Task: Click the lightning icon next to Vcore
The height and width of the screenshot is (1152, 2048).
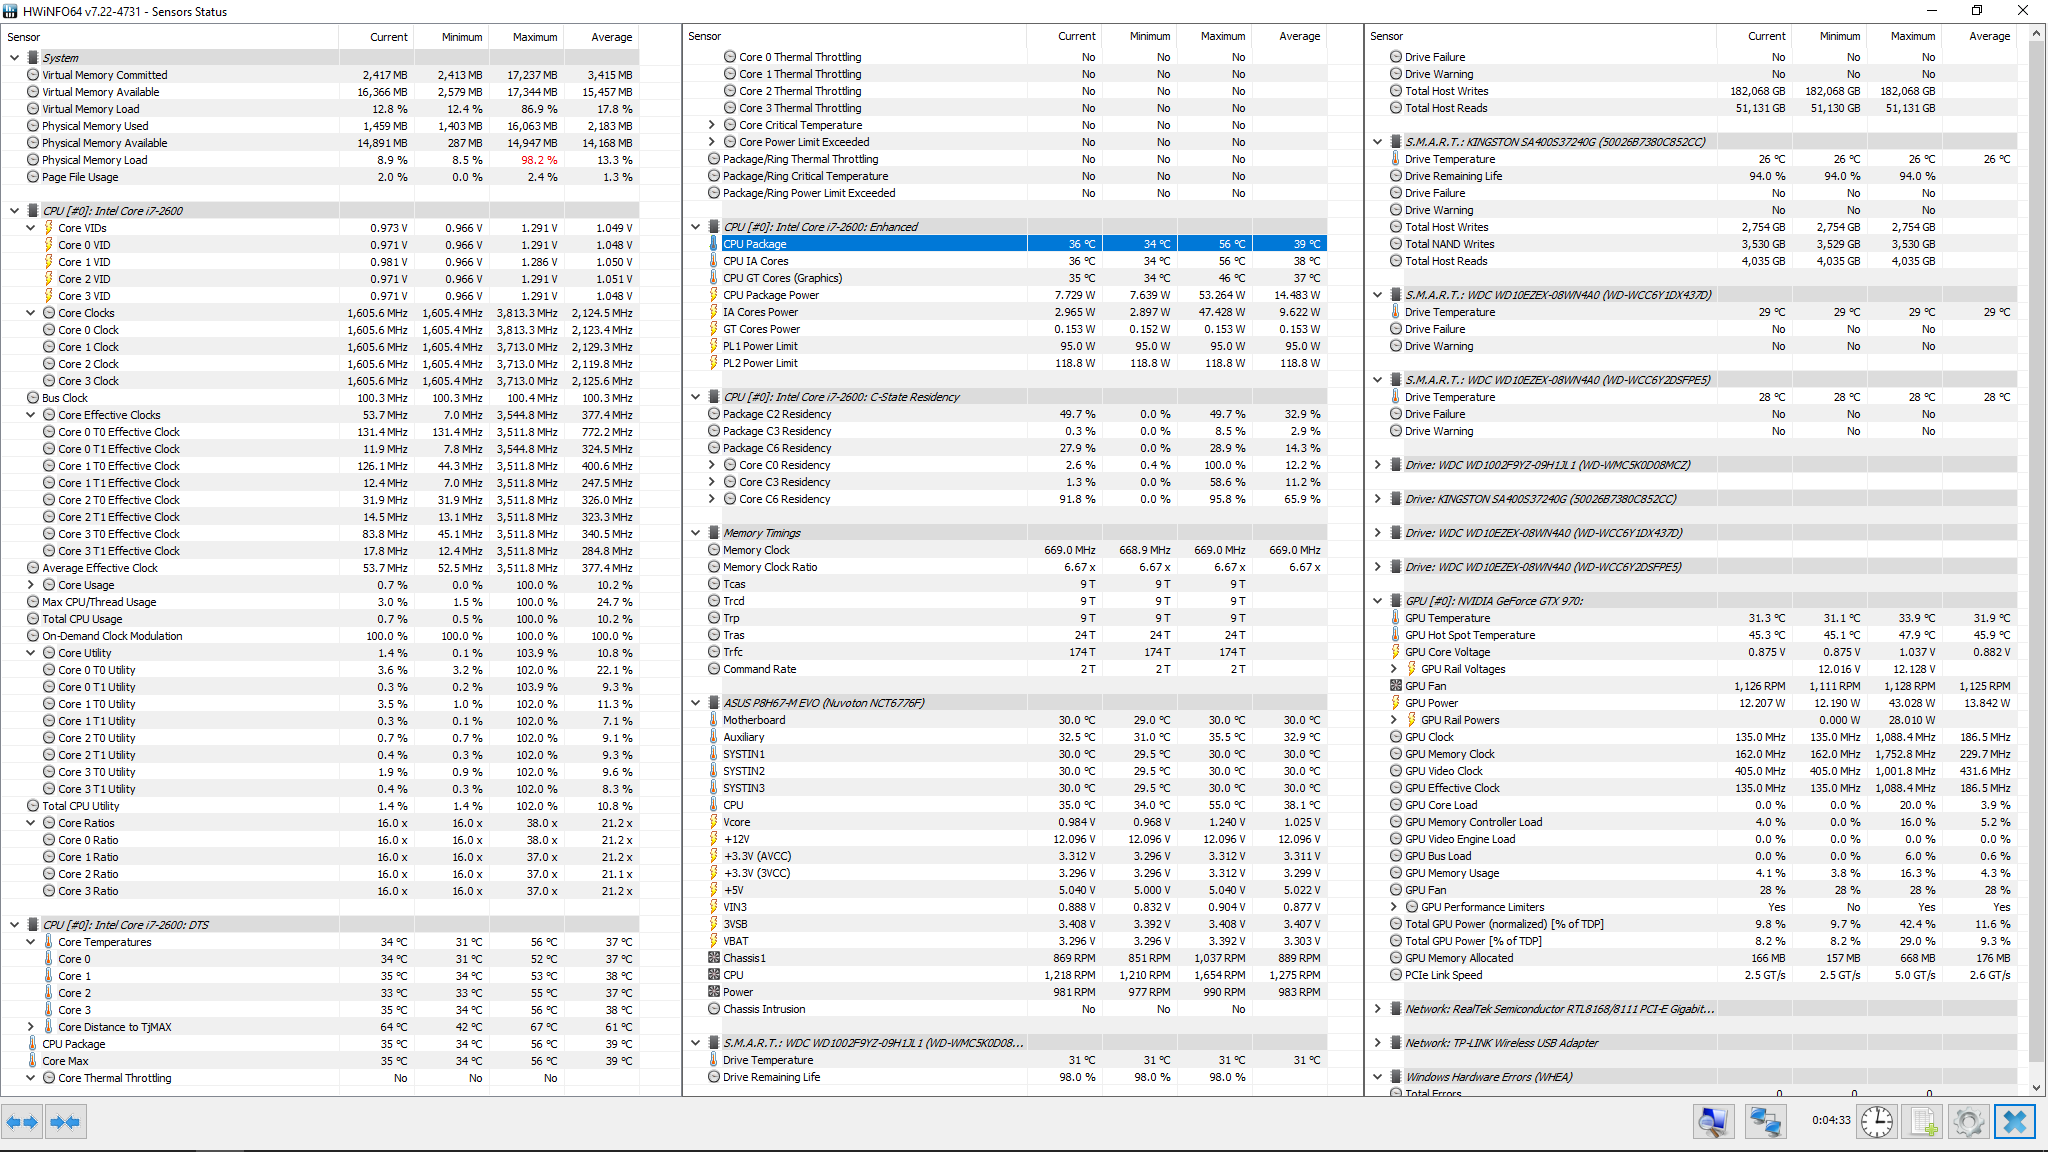Action: coord(714,822)
